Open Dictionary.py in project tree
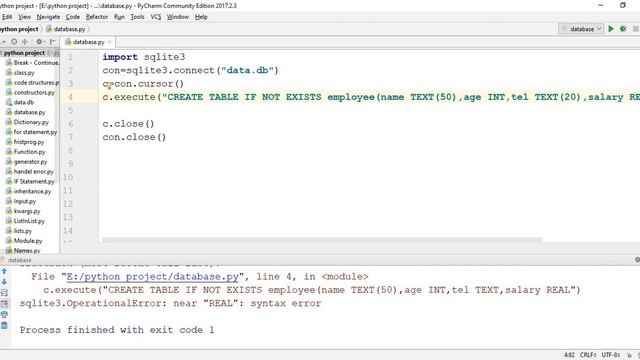 (27, 122)
